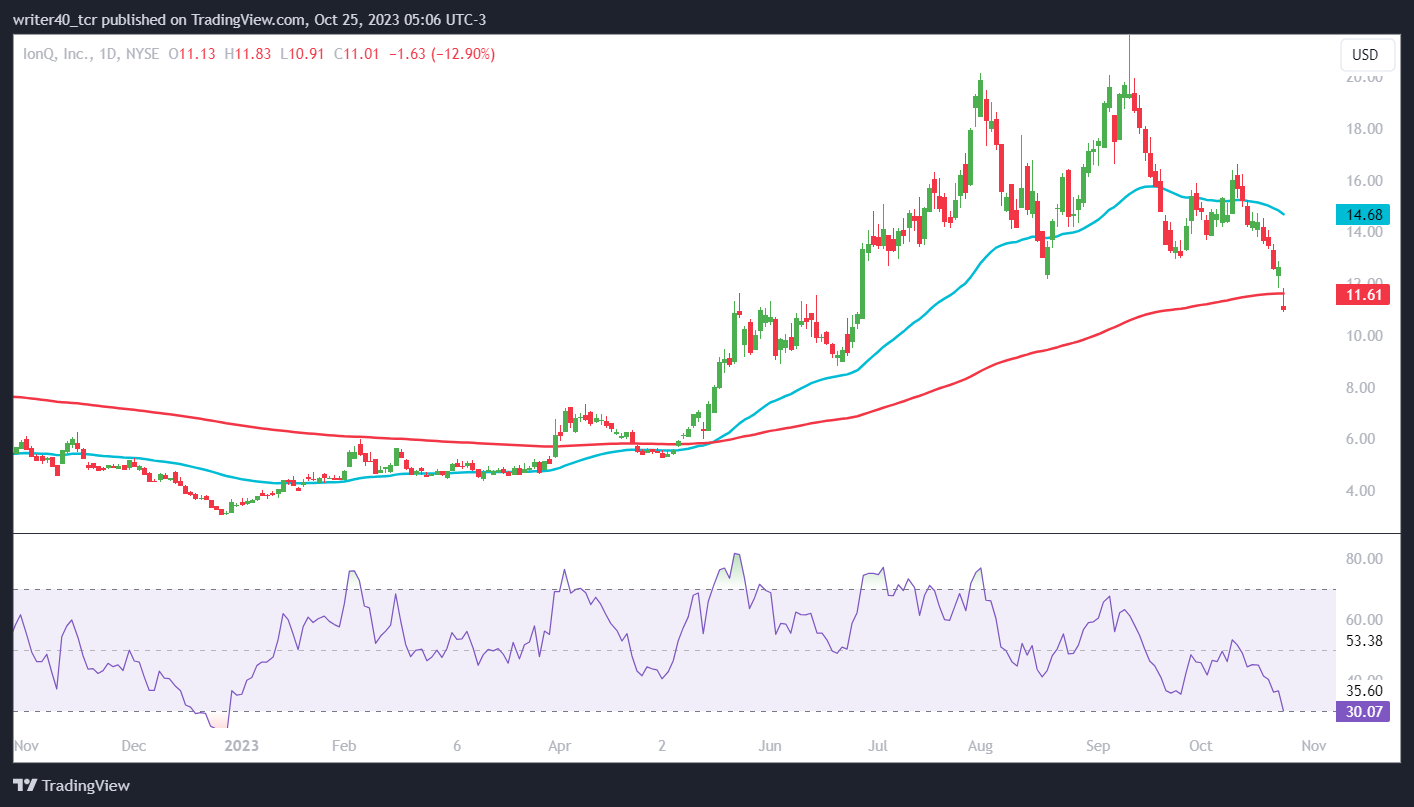Click the 16.00 price axis label

(1366, 181)
